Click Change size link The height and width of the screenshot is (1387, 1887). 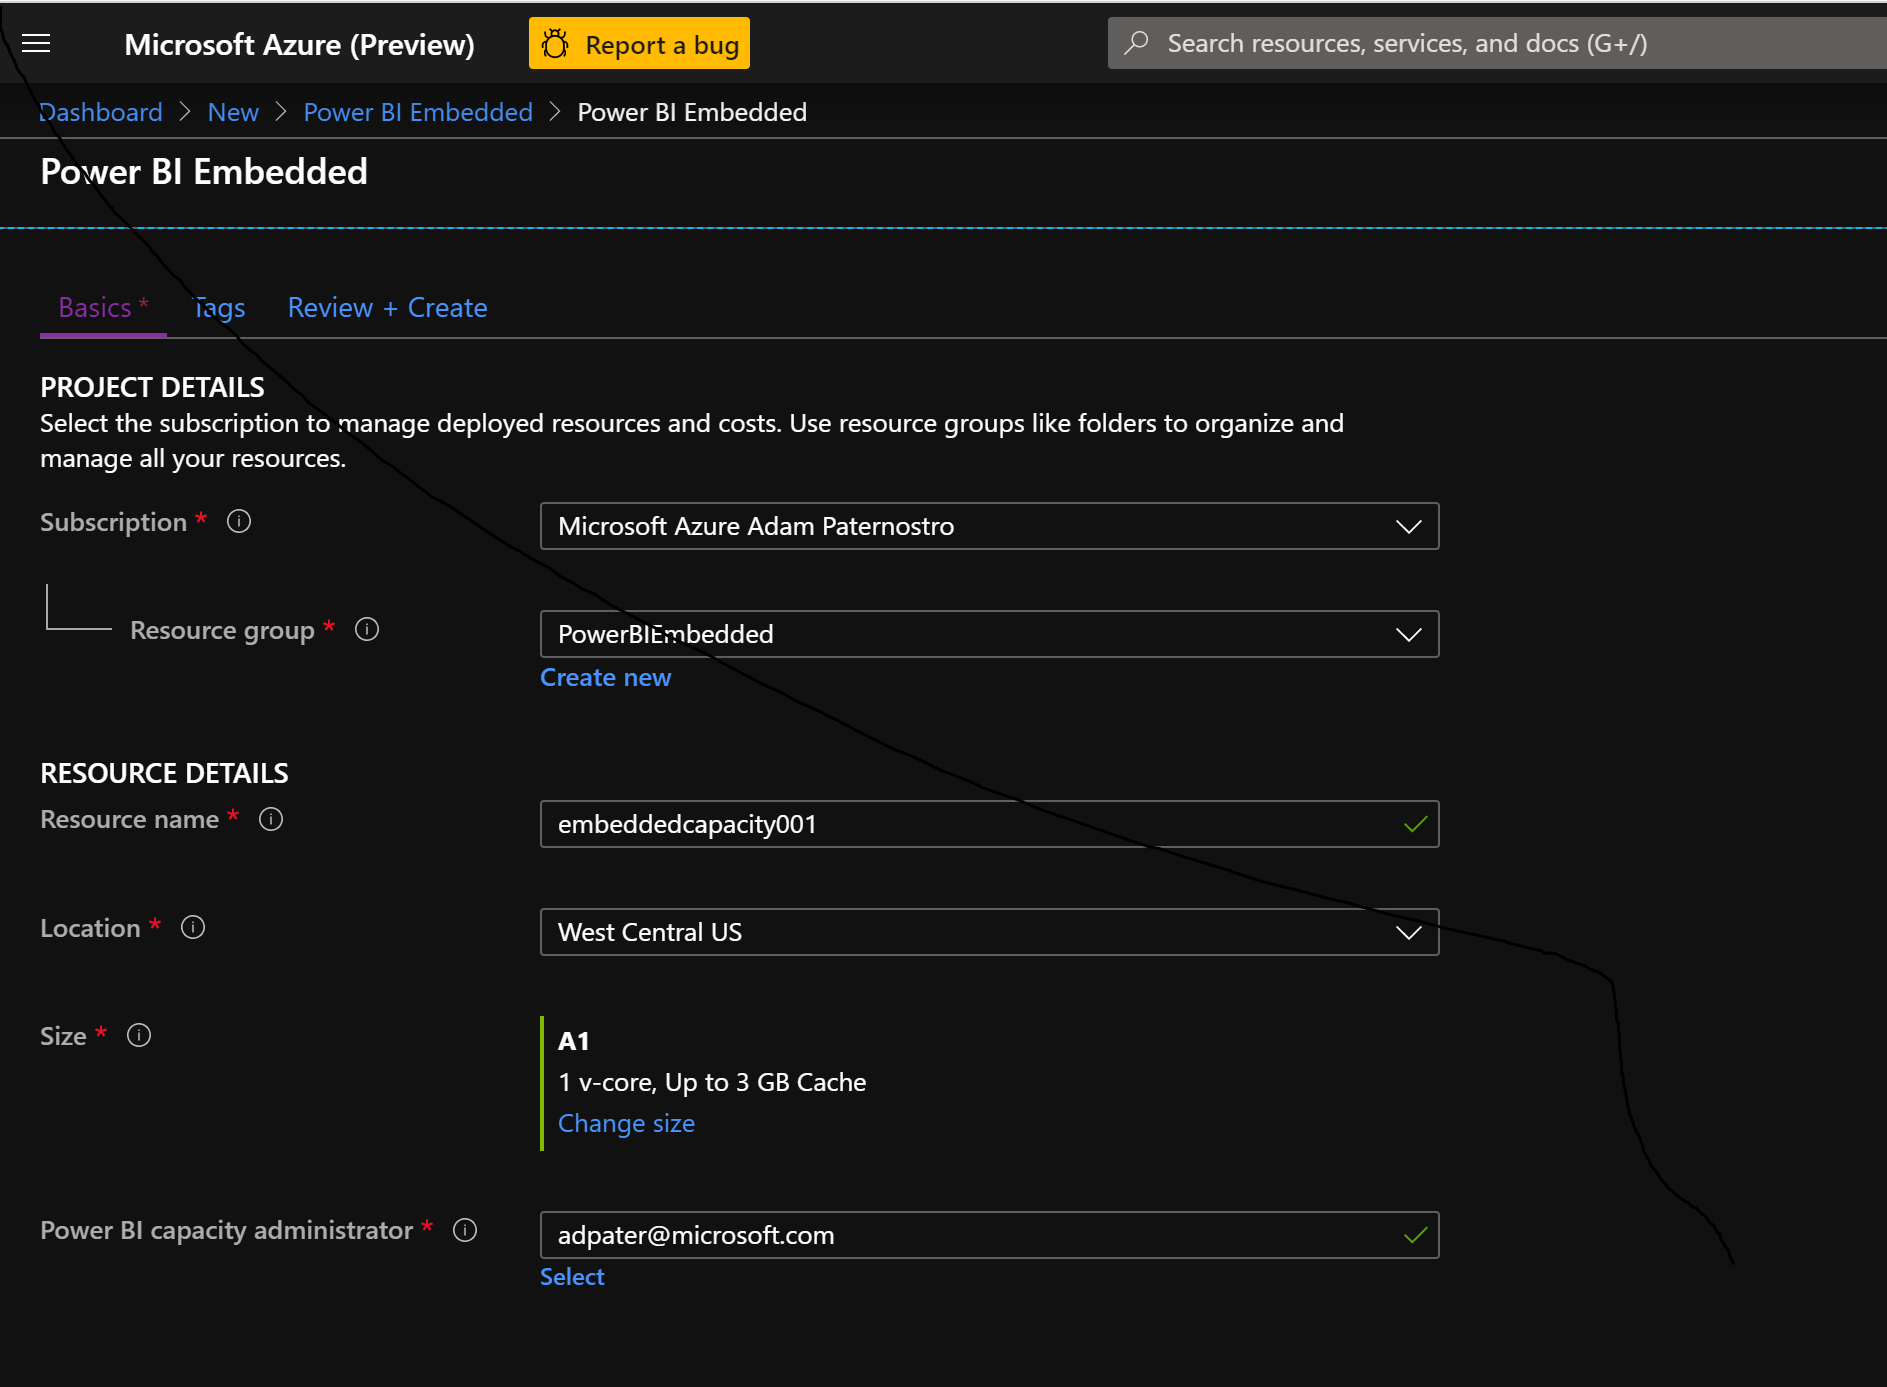626,1123
